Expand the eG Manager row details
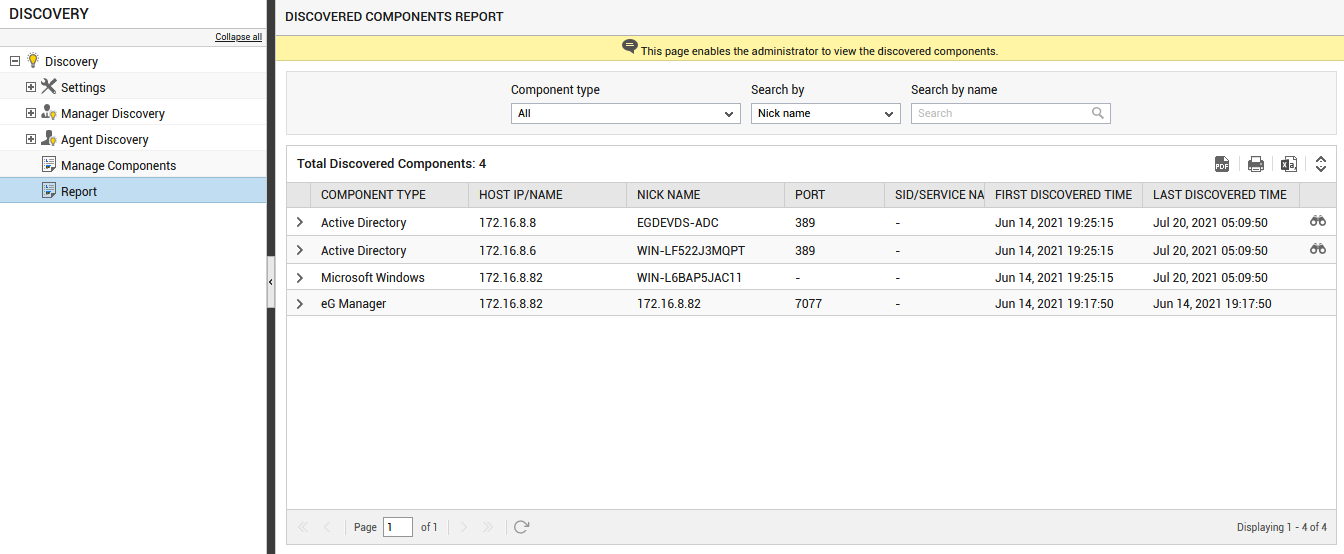 tap(299, 303)
